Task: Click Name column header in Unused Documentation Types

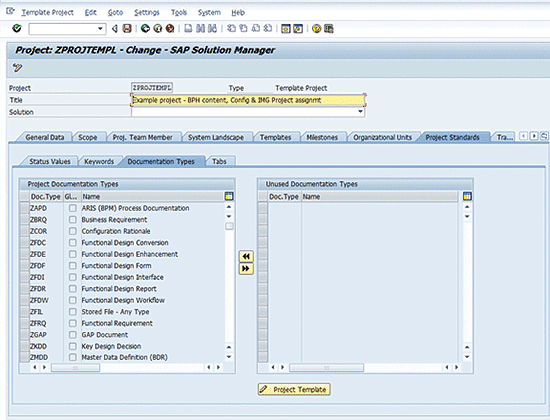Action: click(x=380, y=196)
